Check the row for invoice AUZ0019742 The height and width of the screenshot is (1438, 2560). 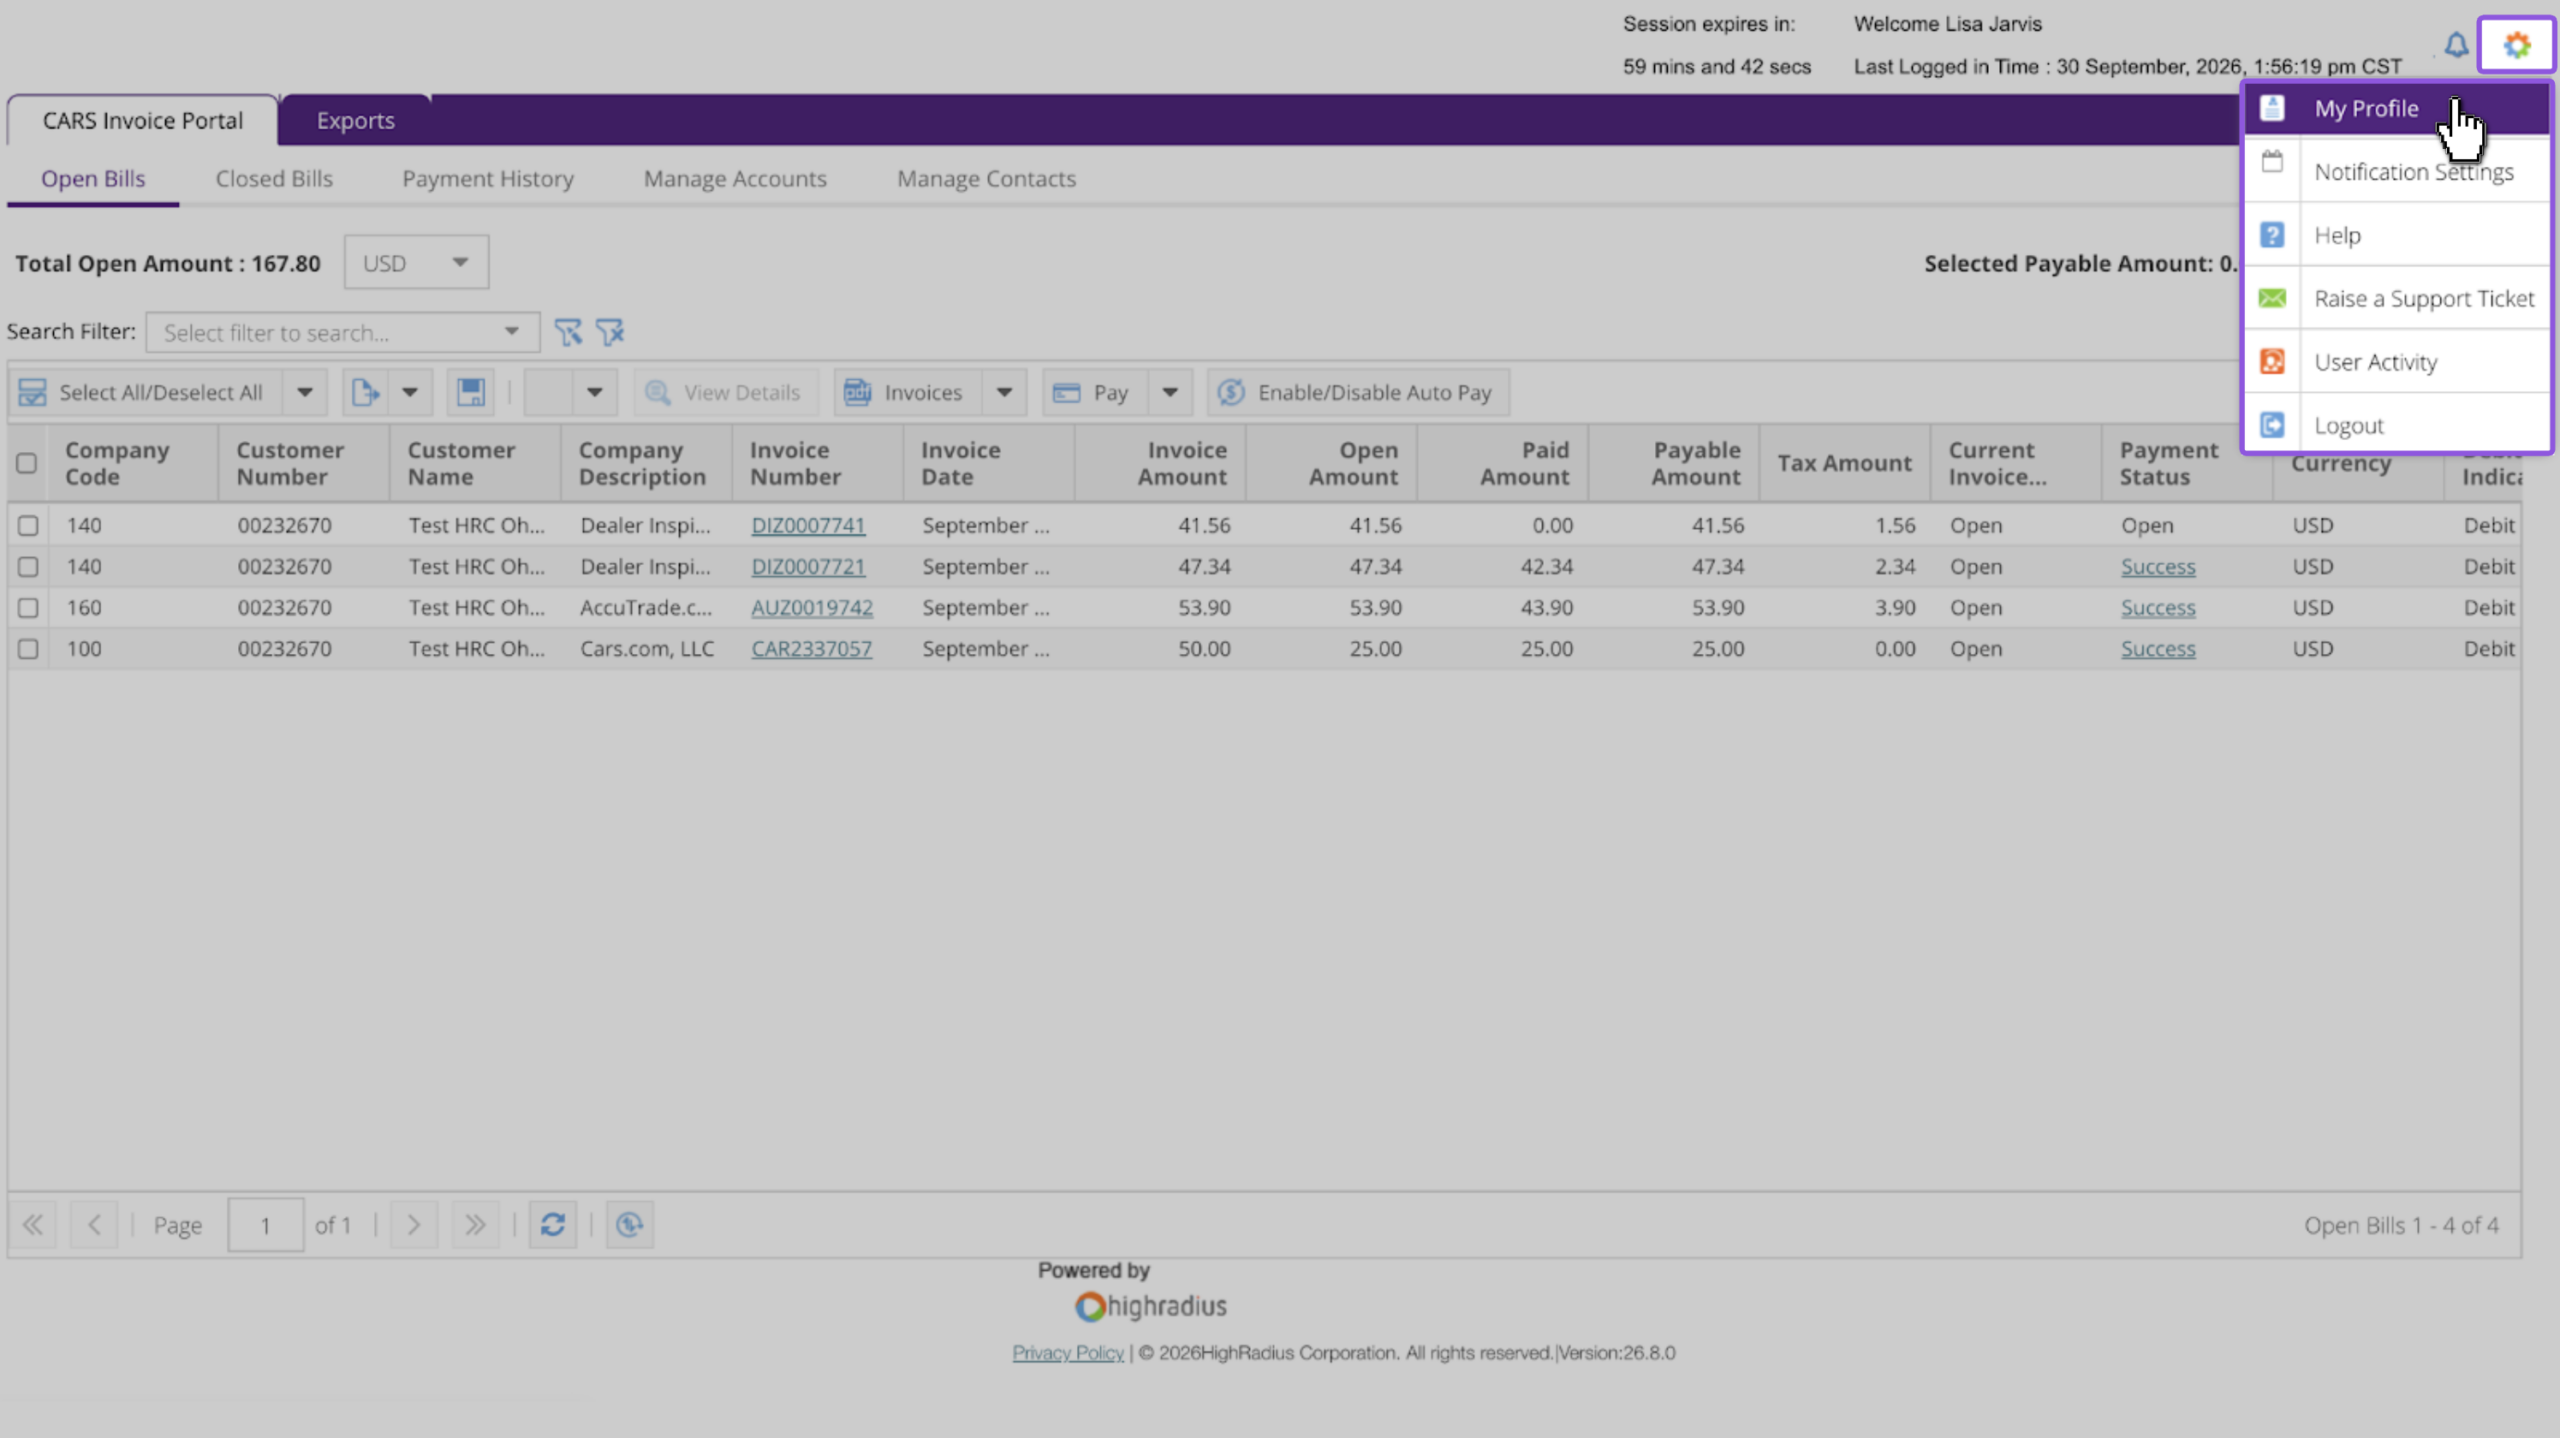(x=28, y=607)
